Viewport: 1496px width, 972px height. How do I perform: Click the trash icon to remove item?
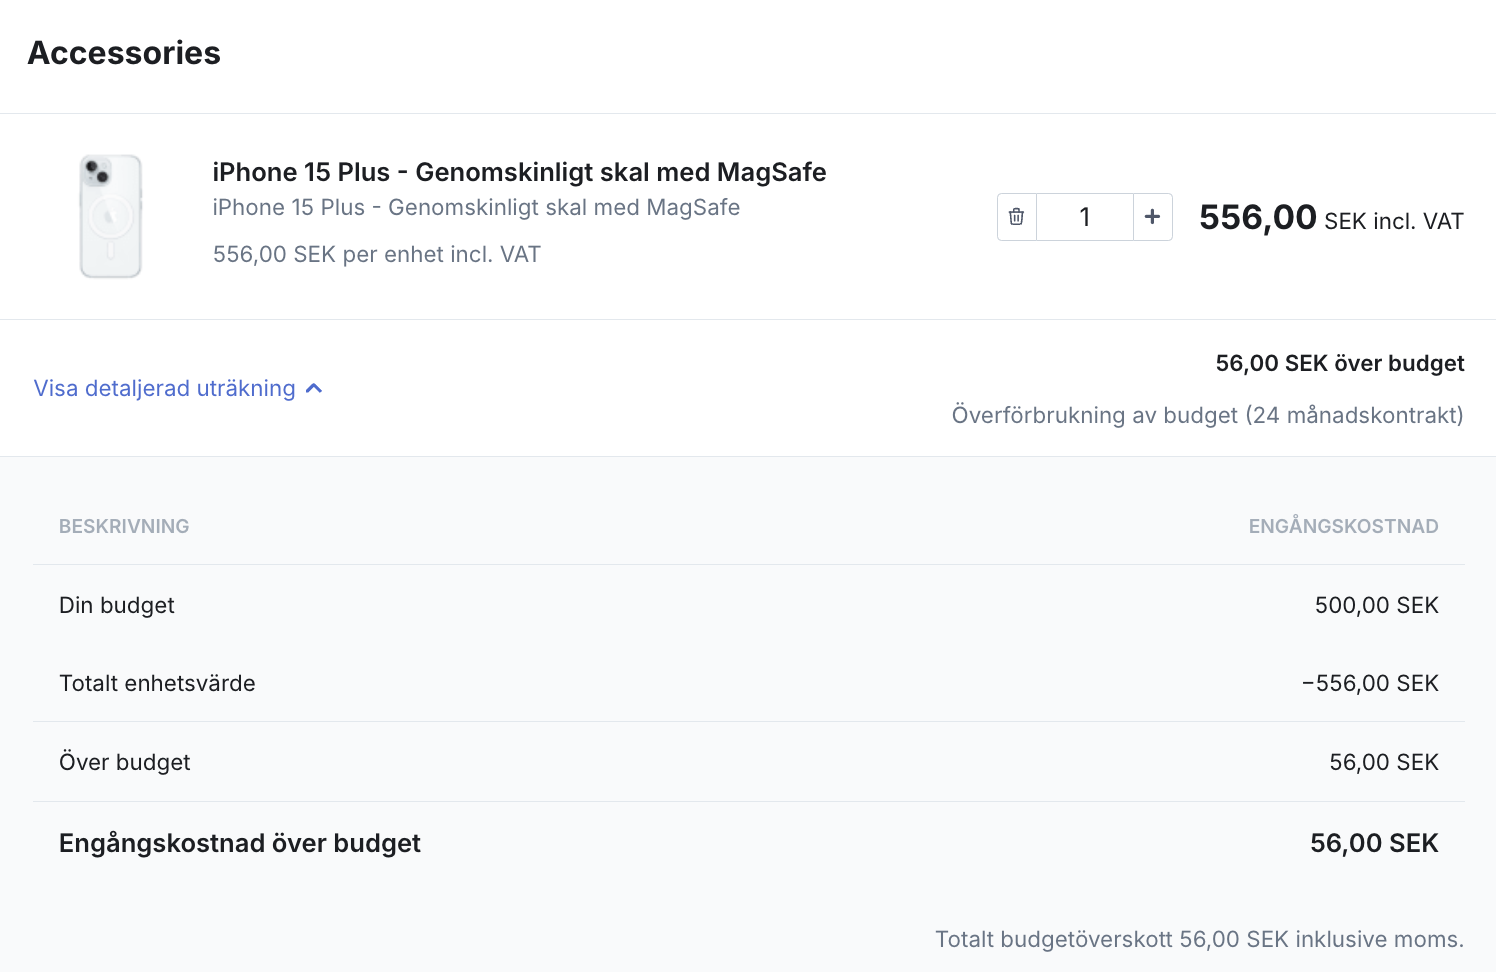[x=1017, y=217]
